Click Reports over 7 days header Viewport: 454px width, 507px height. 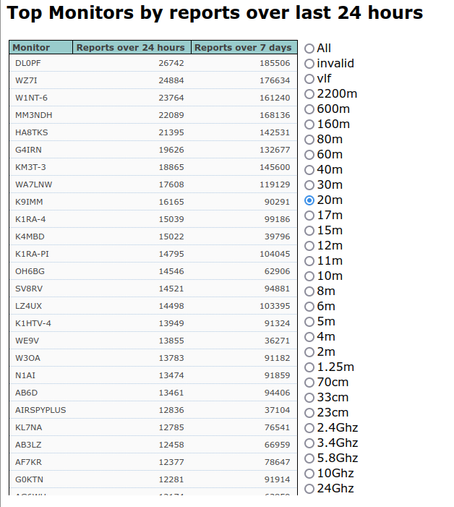(x=244, y=48)
